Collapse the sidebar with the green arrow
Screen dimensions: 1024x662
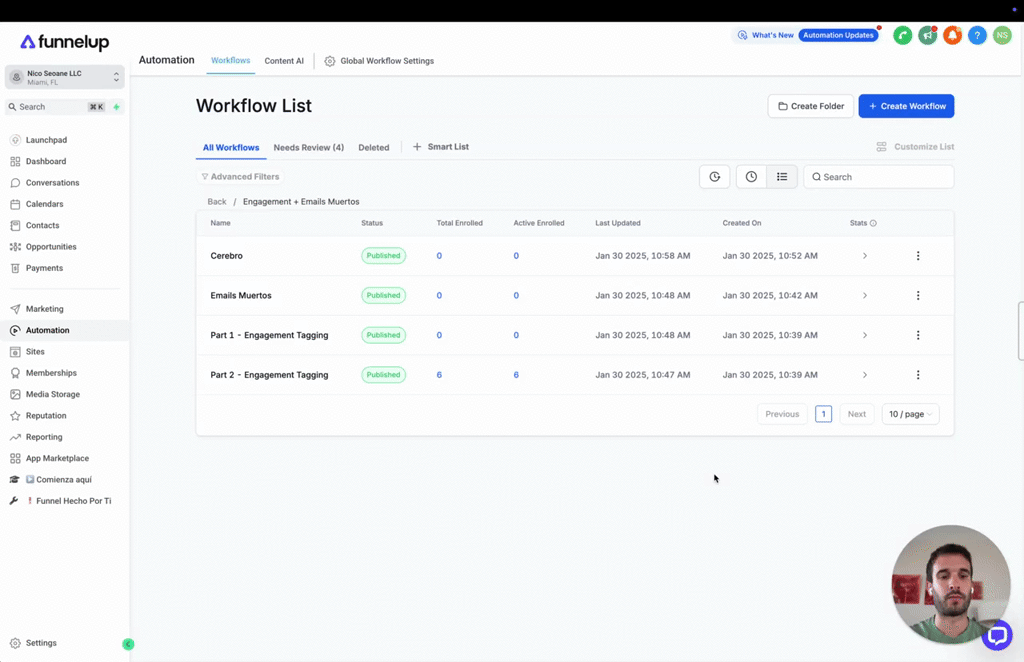pos(128,644)
